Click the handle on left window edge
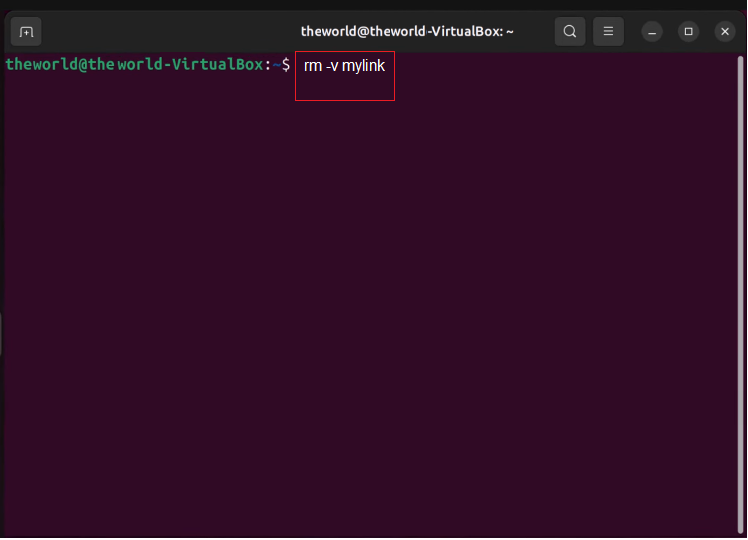748x540 pixels. point(2,334)
